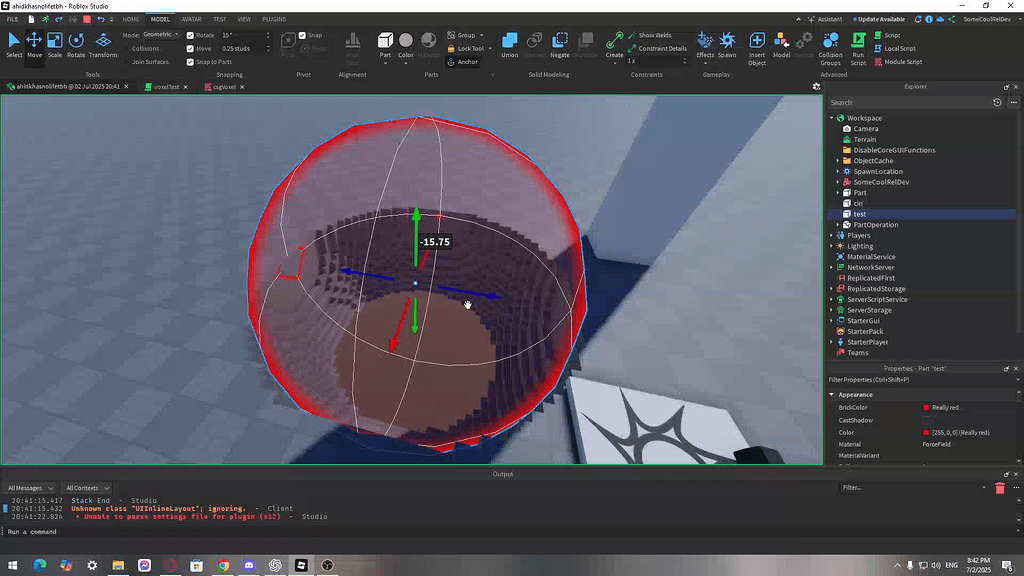Toggle Snap to Parts snapping
This screenshot has height=576, width=1024.
pos(190,61)
